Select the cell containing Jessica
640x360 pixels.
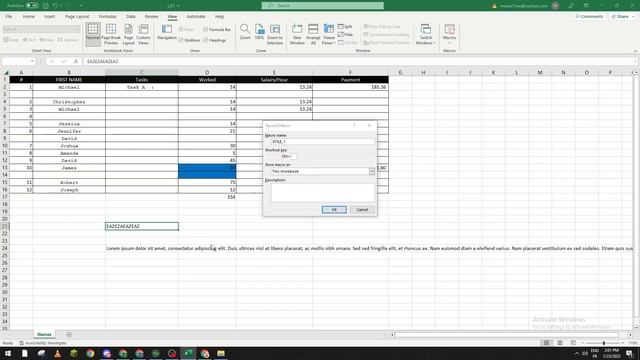69,124
